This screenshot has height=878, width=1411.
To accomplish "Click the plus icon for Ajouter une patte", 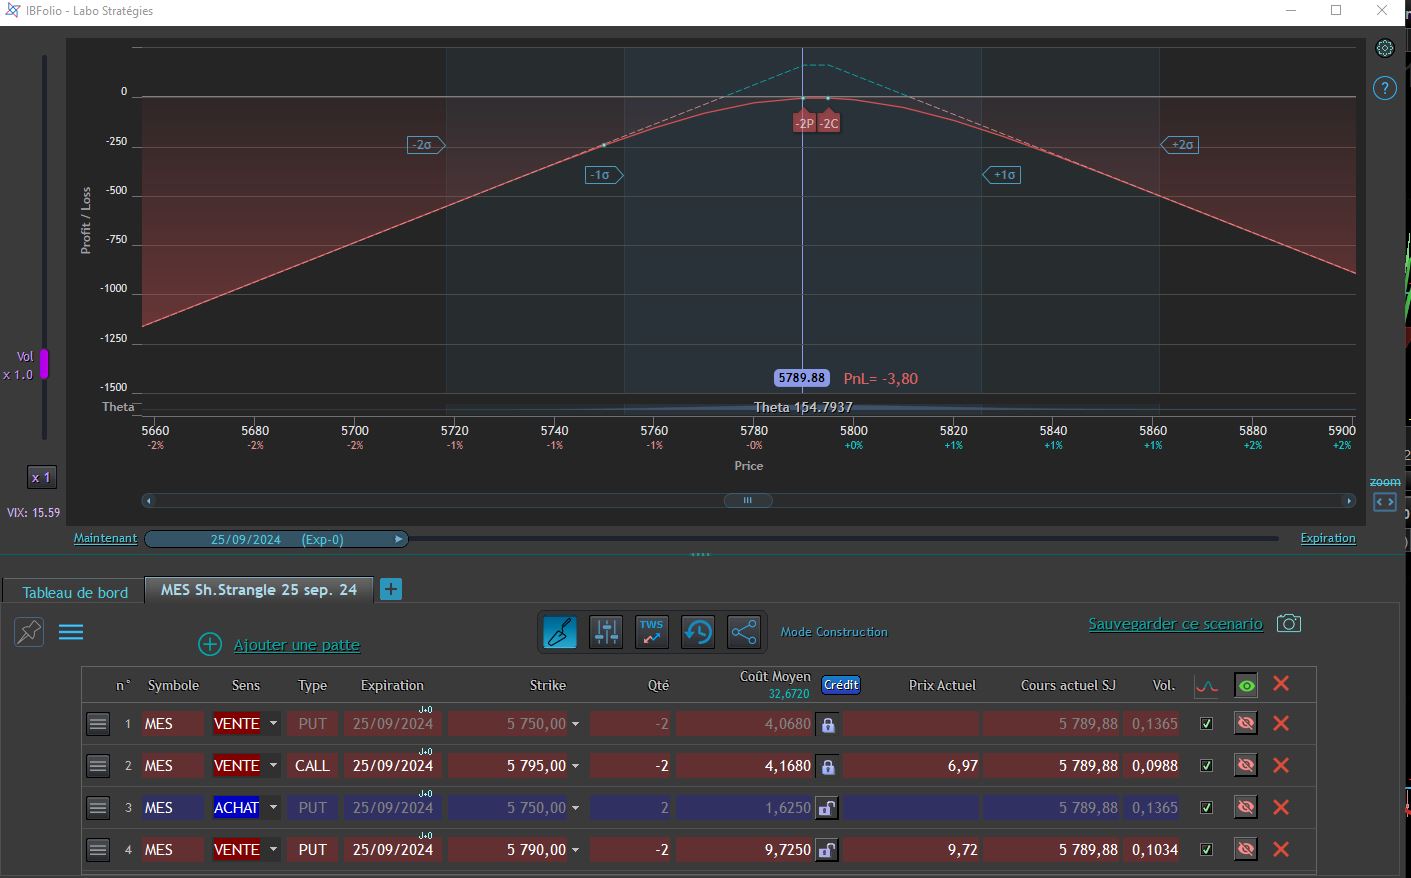I will (x=210, y=644).
